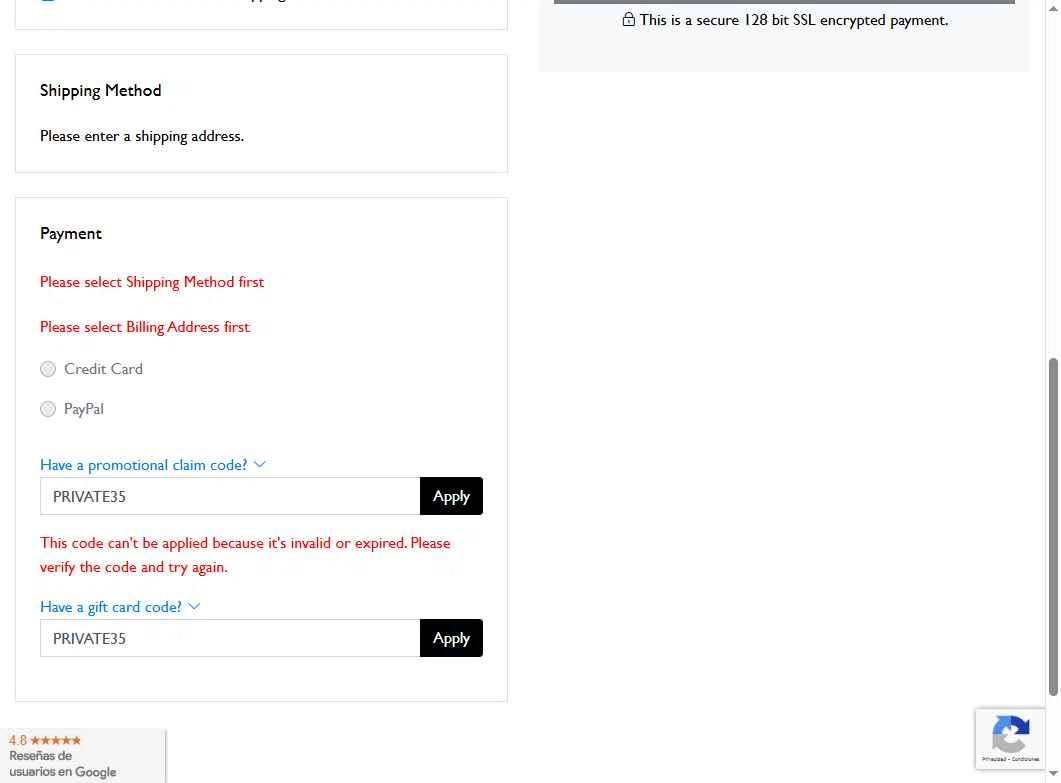This screenshot has width=1061, height=783.
Task: Focus the gift card code input field
Action: (x=230, y=638)
